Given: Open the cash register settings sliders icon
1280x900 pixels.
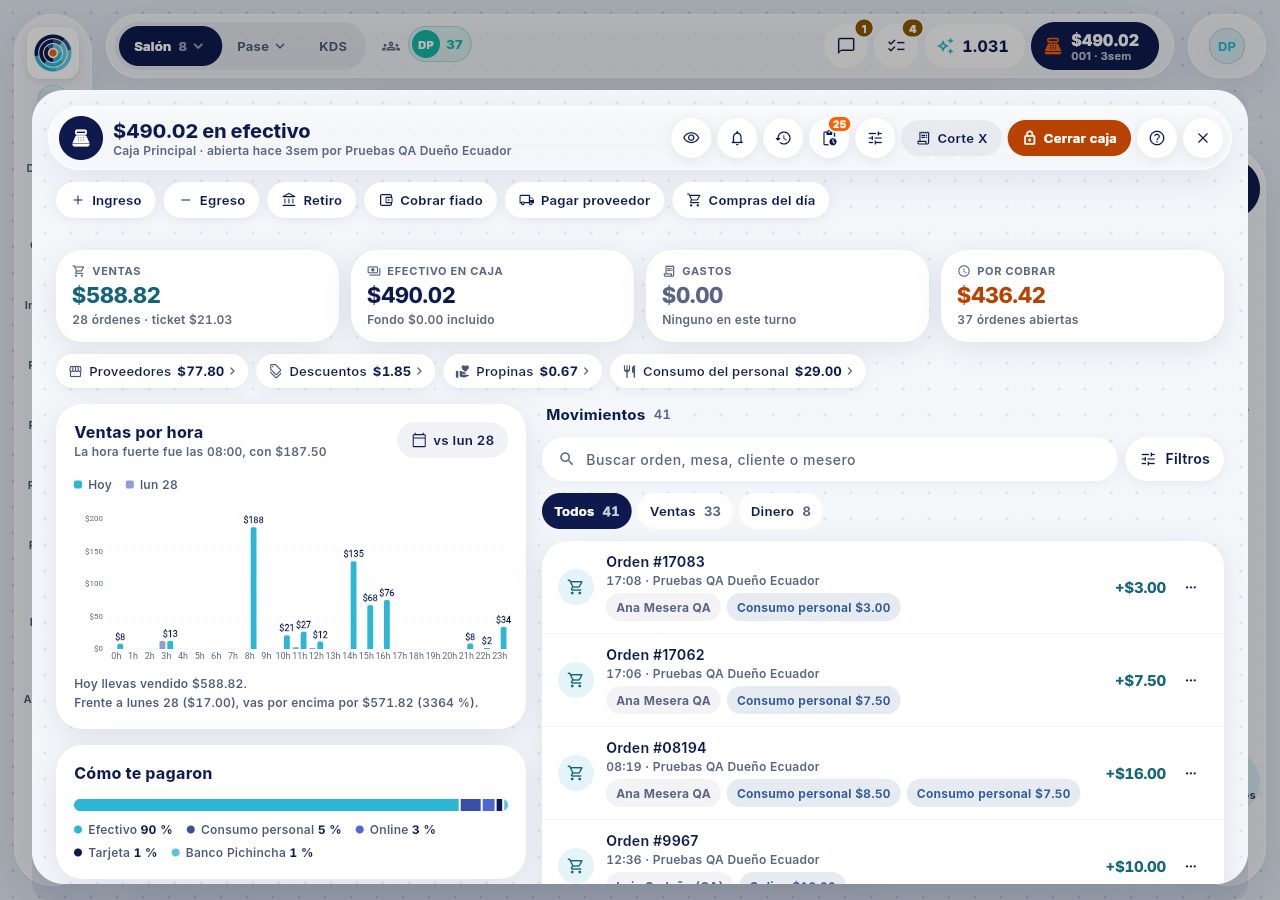Looking at the screenshot, I should [875, 138].
